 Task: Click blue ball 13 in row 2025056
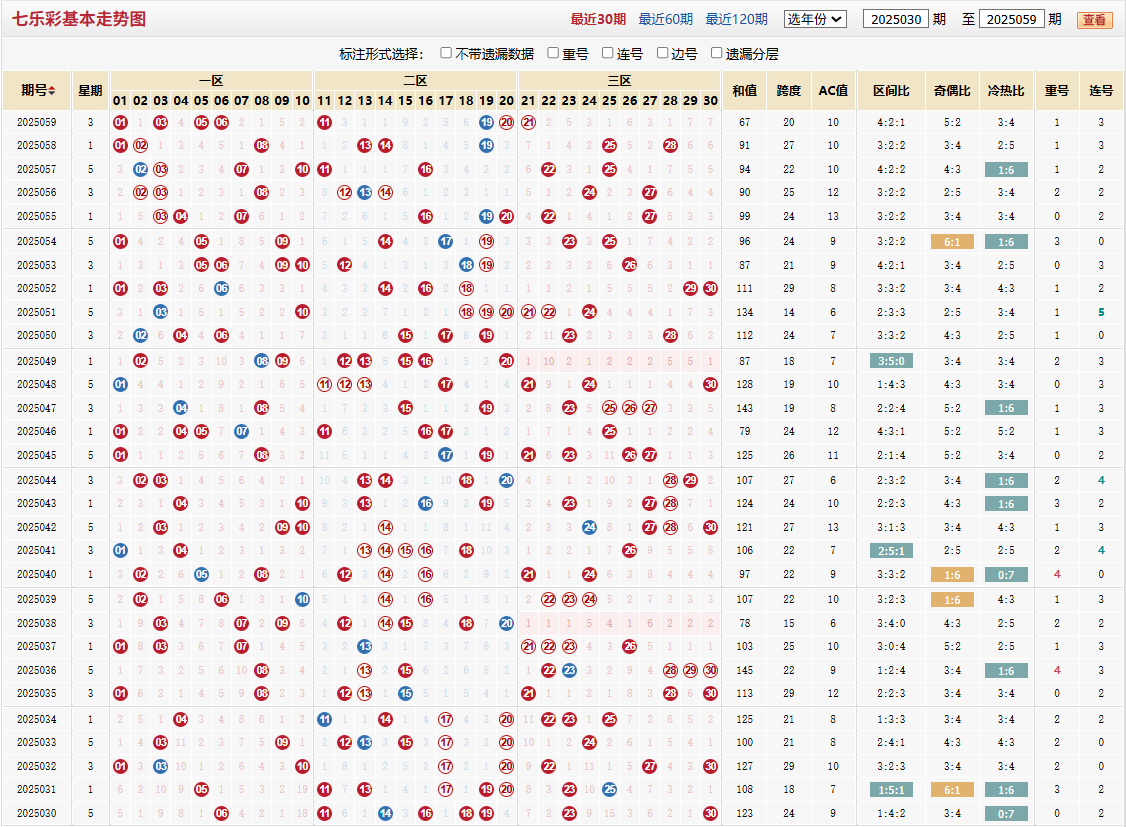[365, 192]
